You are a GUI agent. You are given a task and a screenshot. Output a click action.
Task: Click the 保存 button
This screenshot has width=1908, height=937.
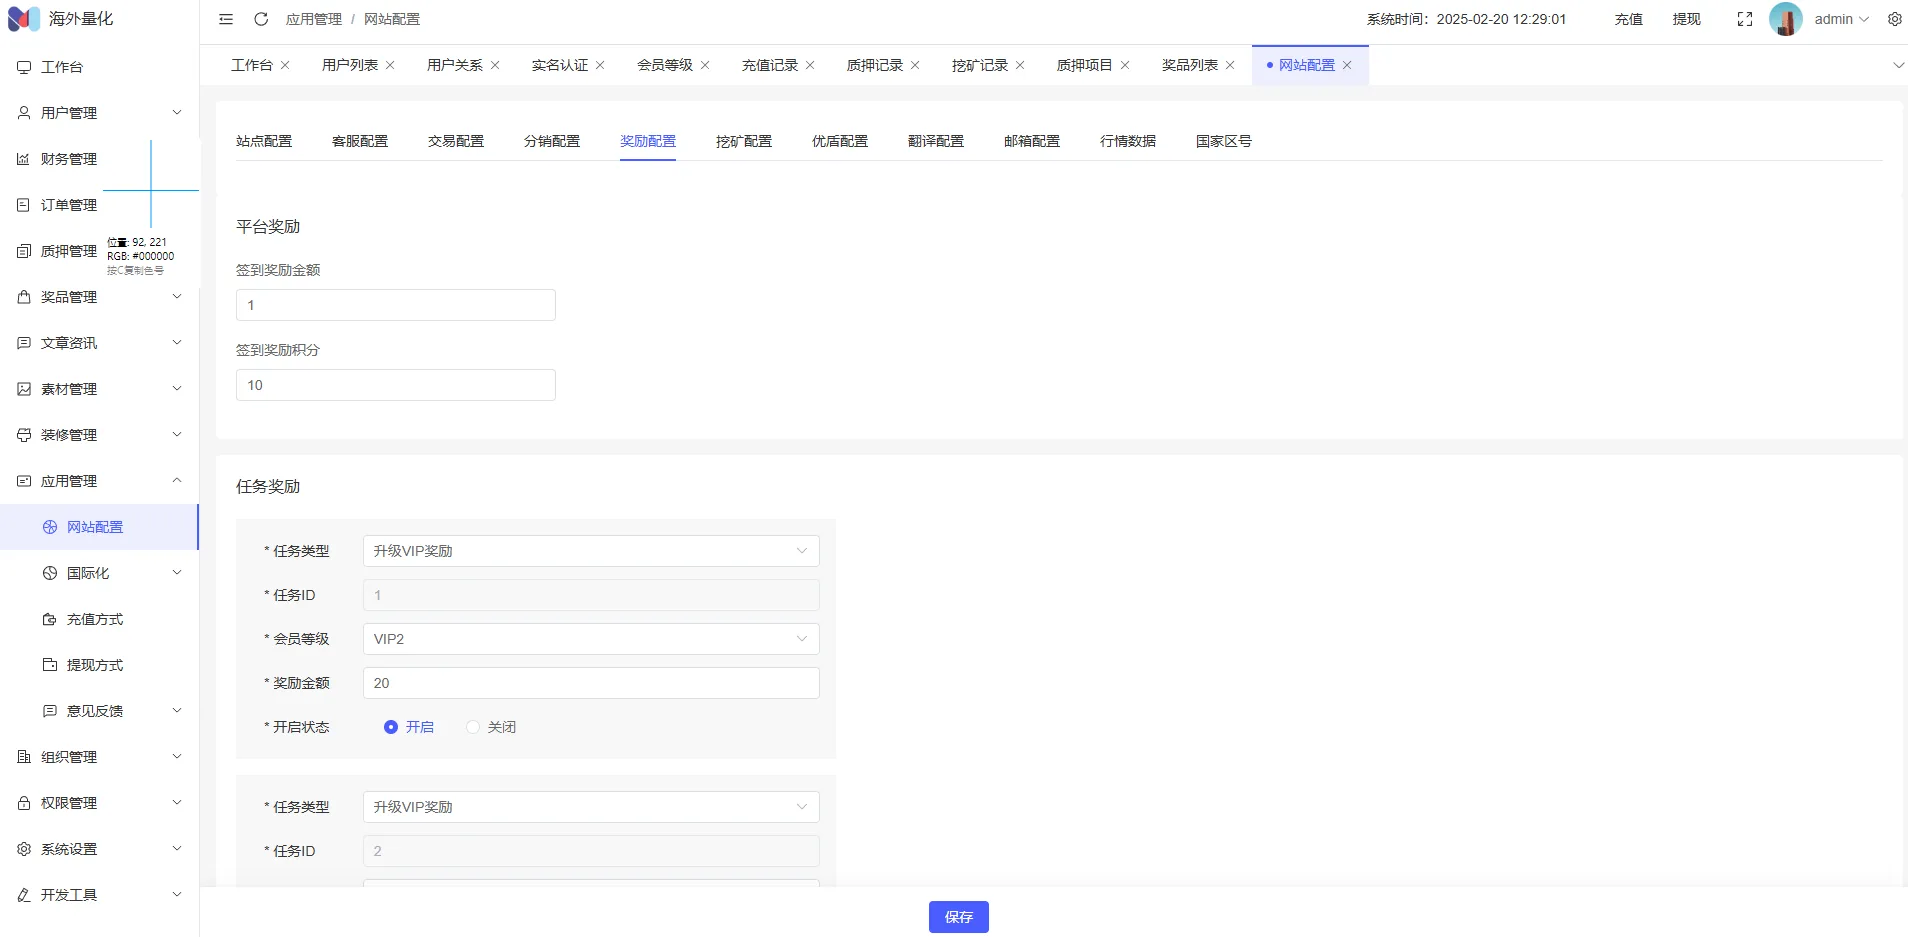pos(958,917)
